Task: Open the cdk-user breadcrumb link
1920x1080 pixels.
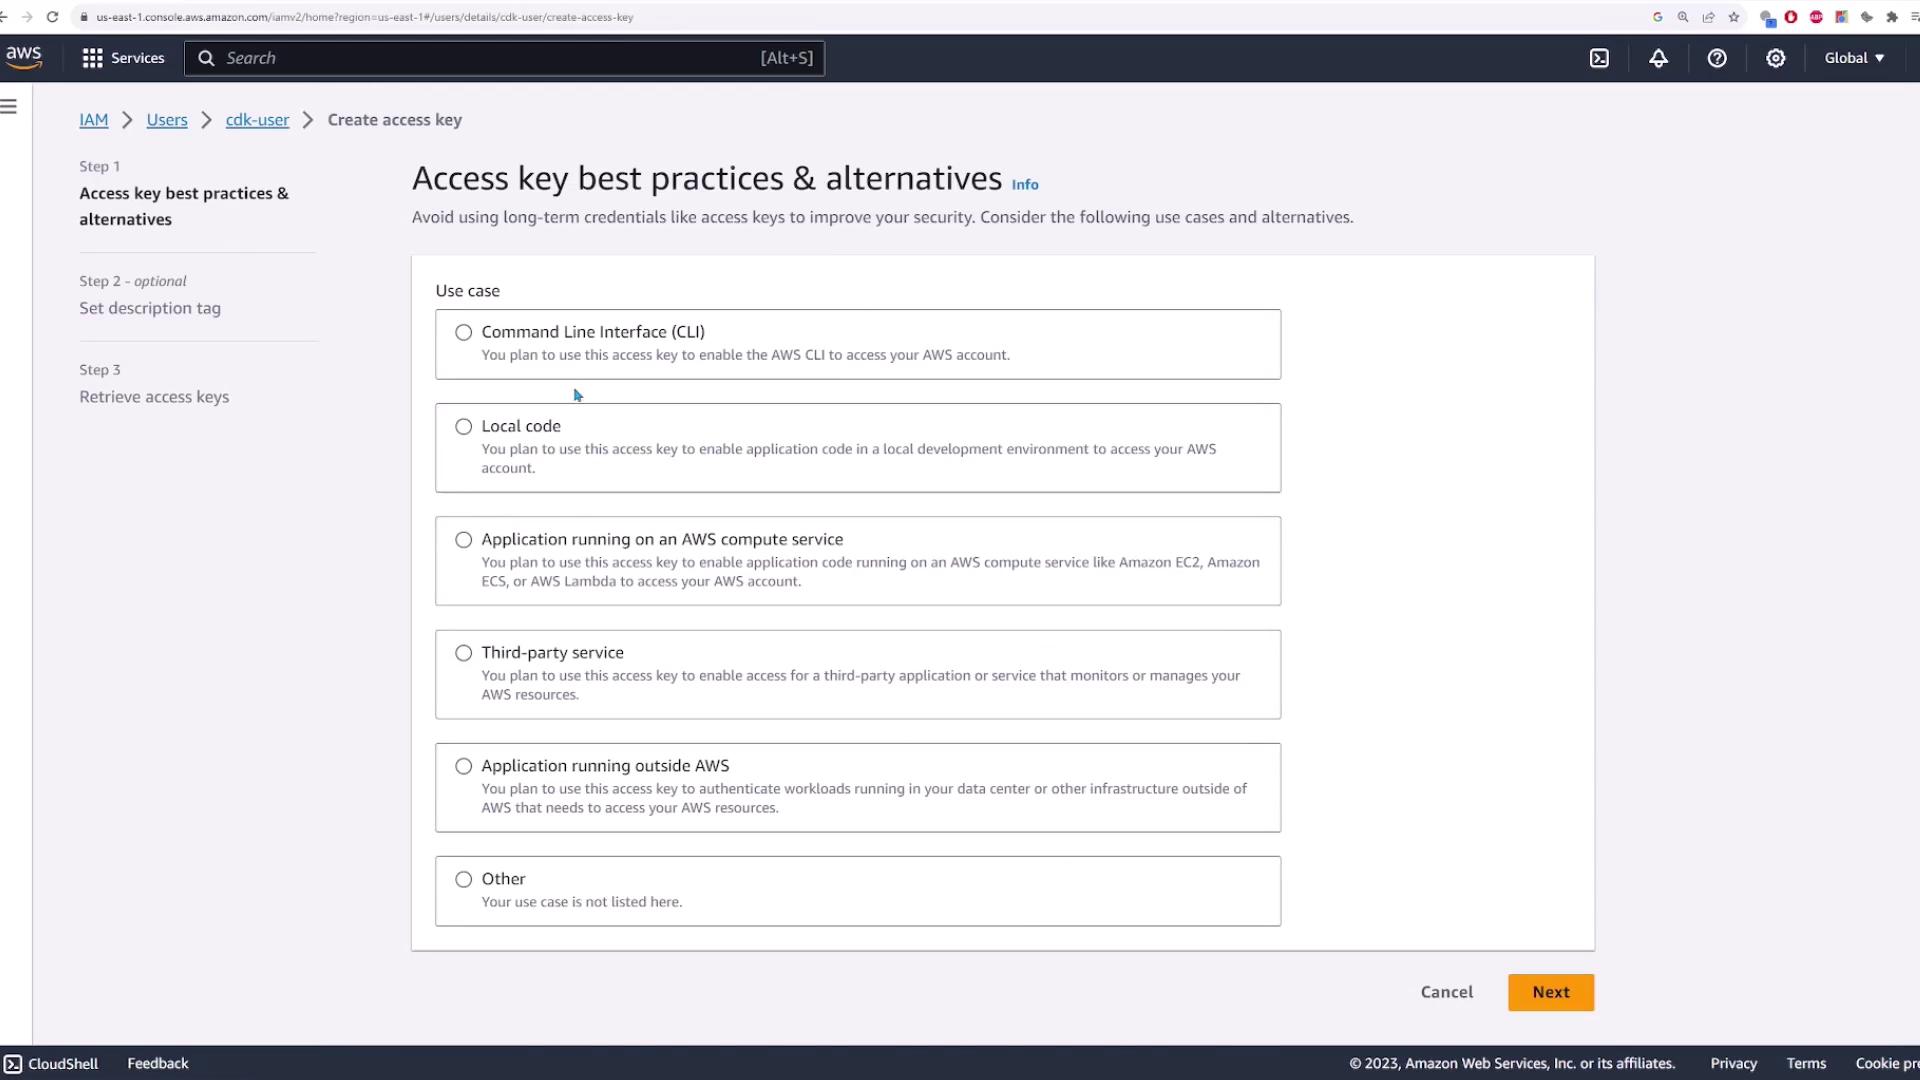Action: click(x=257, y=120)
